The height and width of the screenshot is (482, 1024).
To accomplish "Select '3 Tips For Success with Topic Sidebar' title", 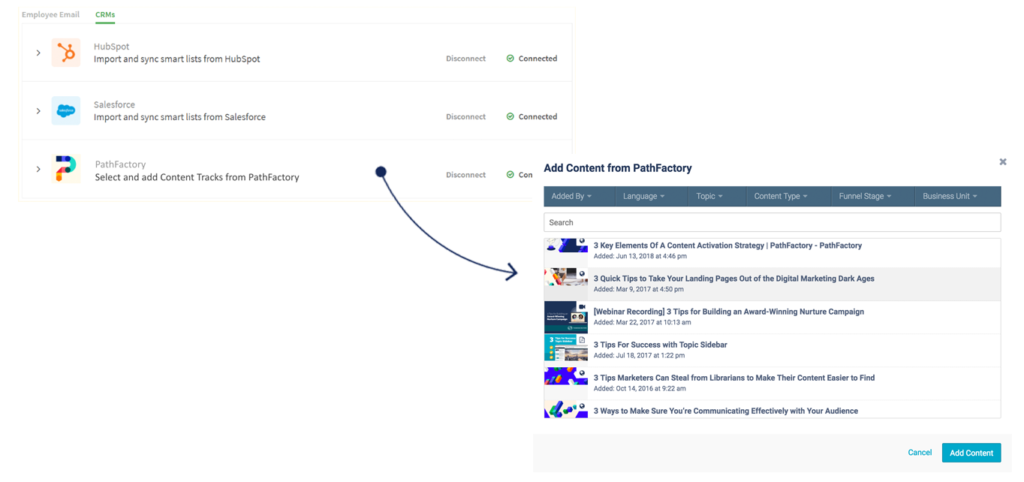I will [x=660, y=344].
